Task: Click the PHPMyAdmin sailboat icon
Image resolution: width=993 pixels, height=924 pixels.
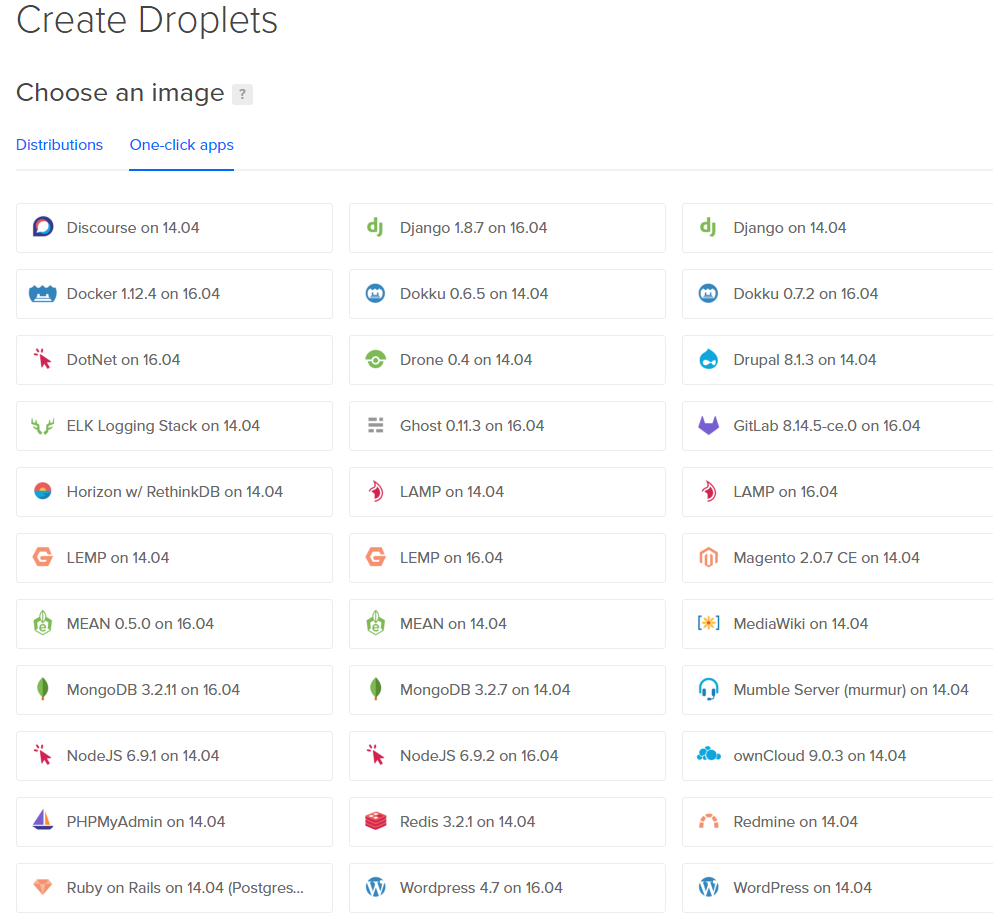Action: 42,821
